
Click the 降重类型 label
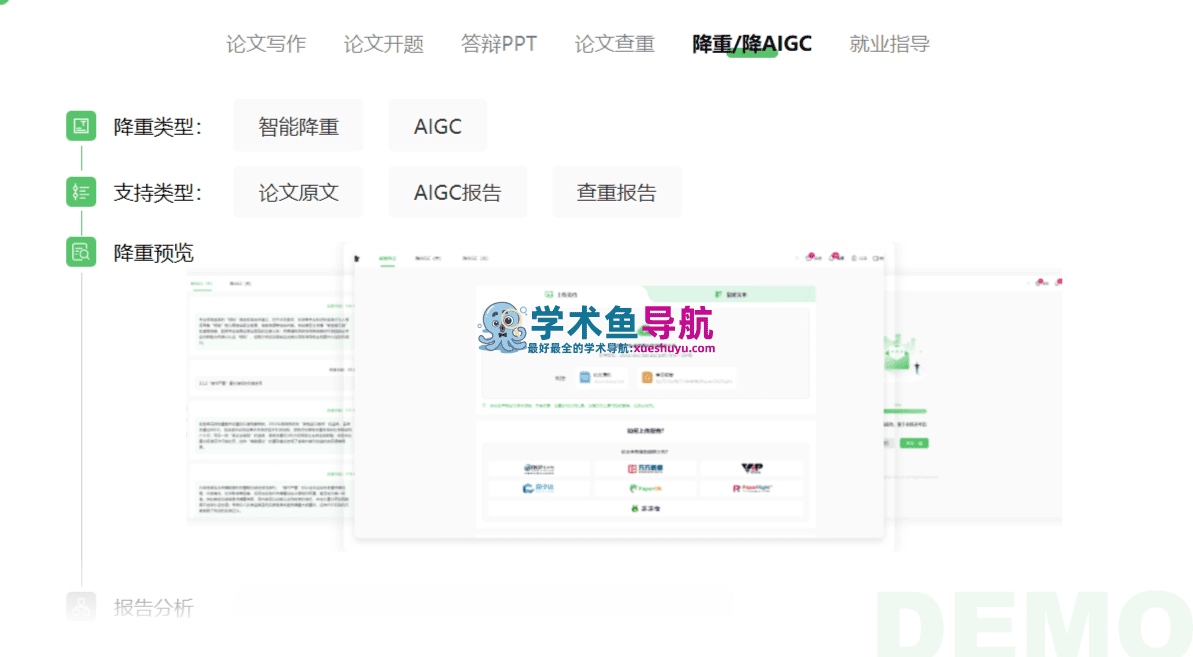(x=158, y=127)
